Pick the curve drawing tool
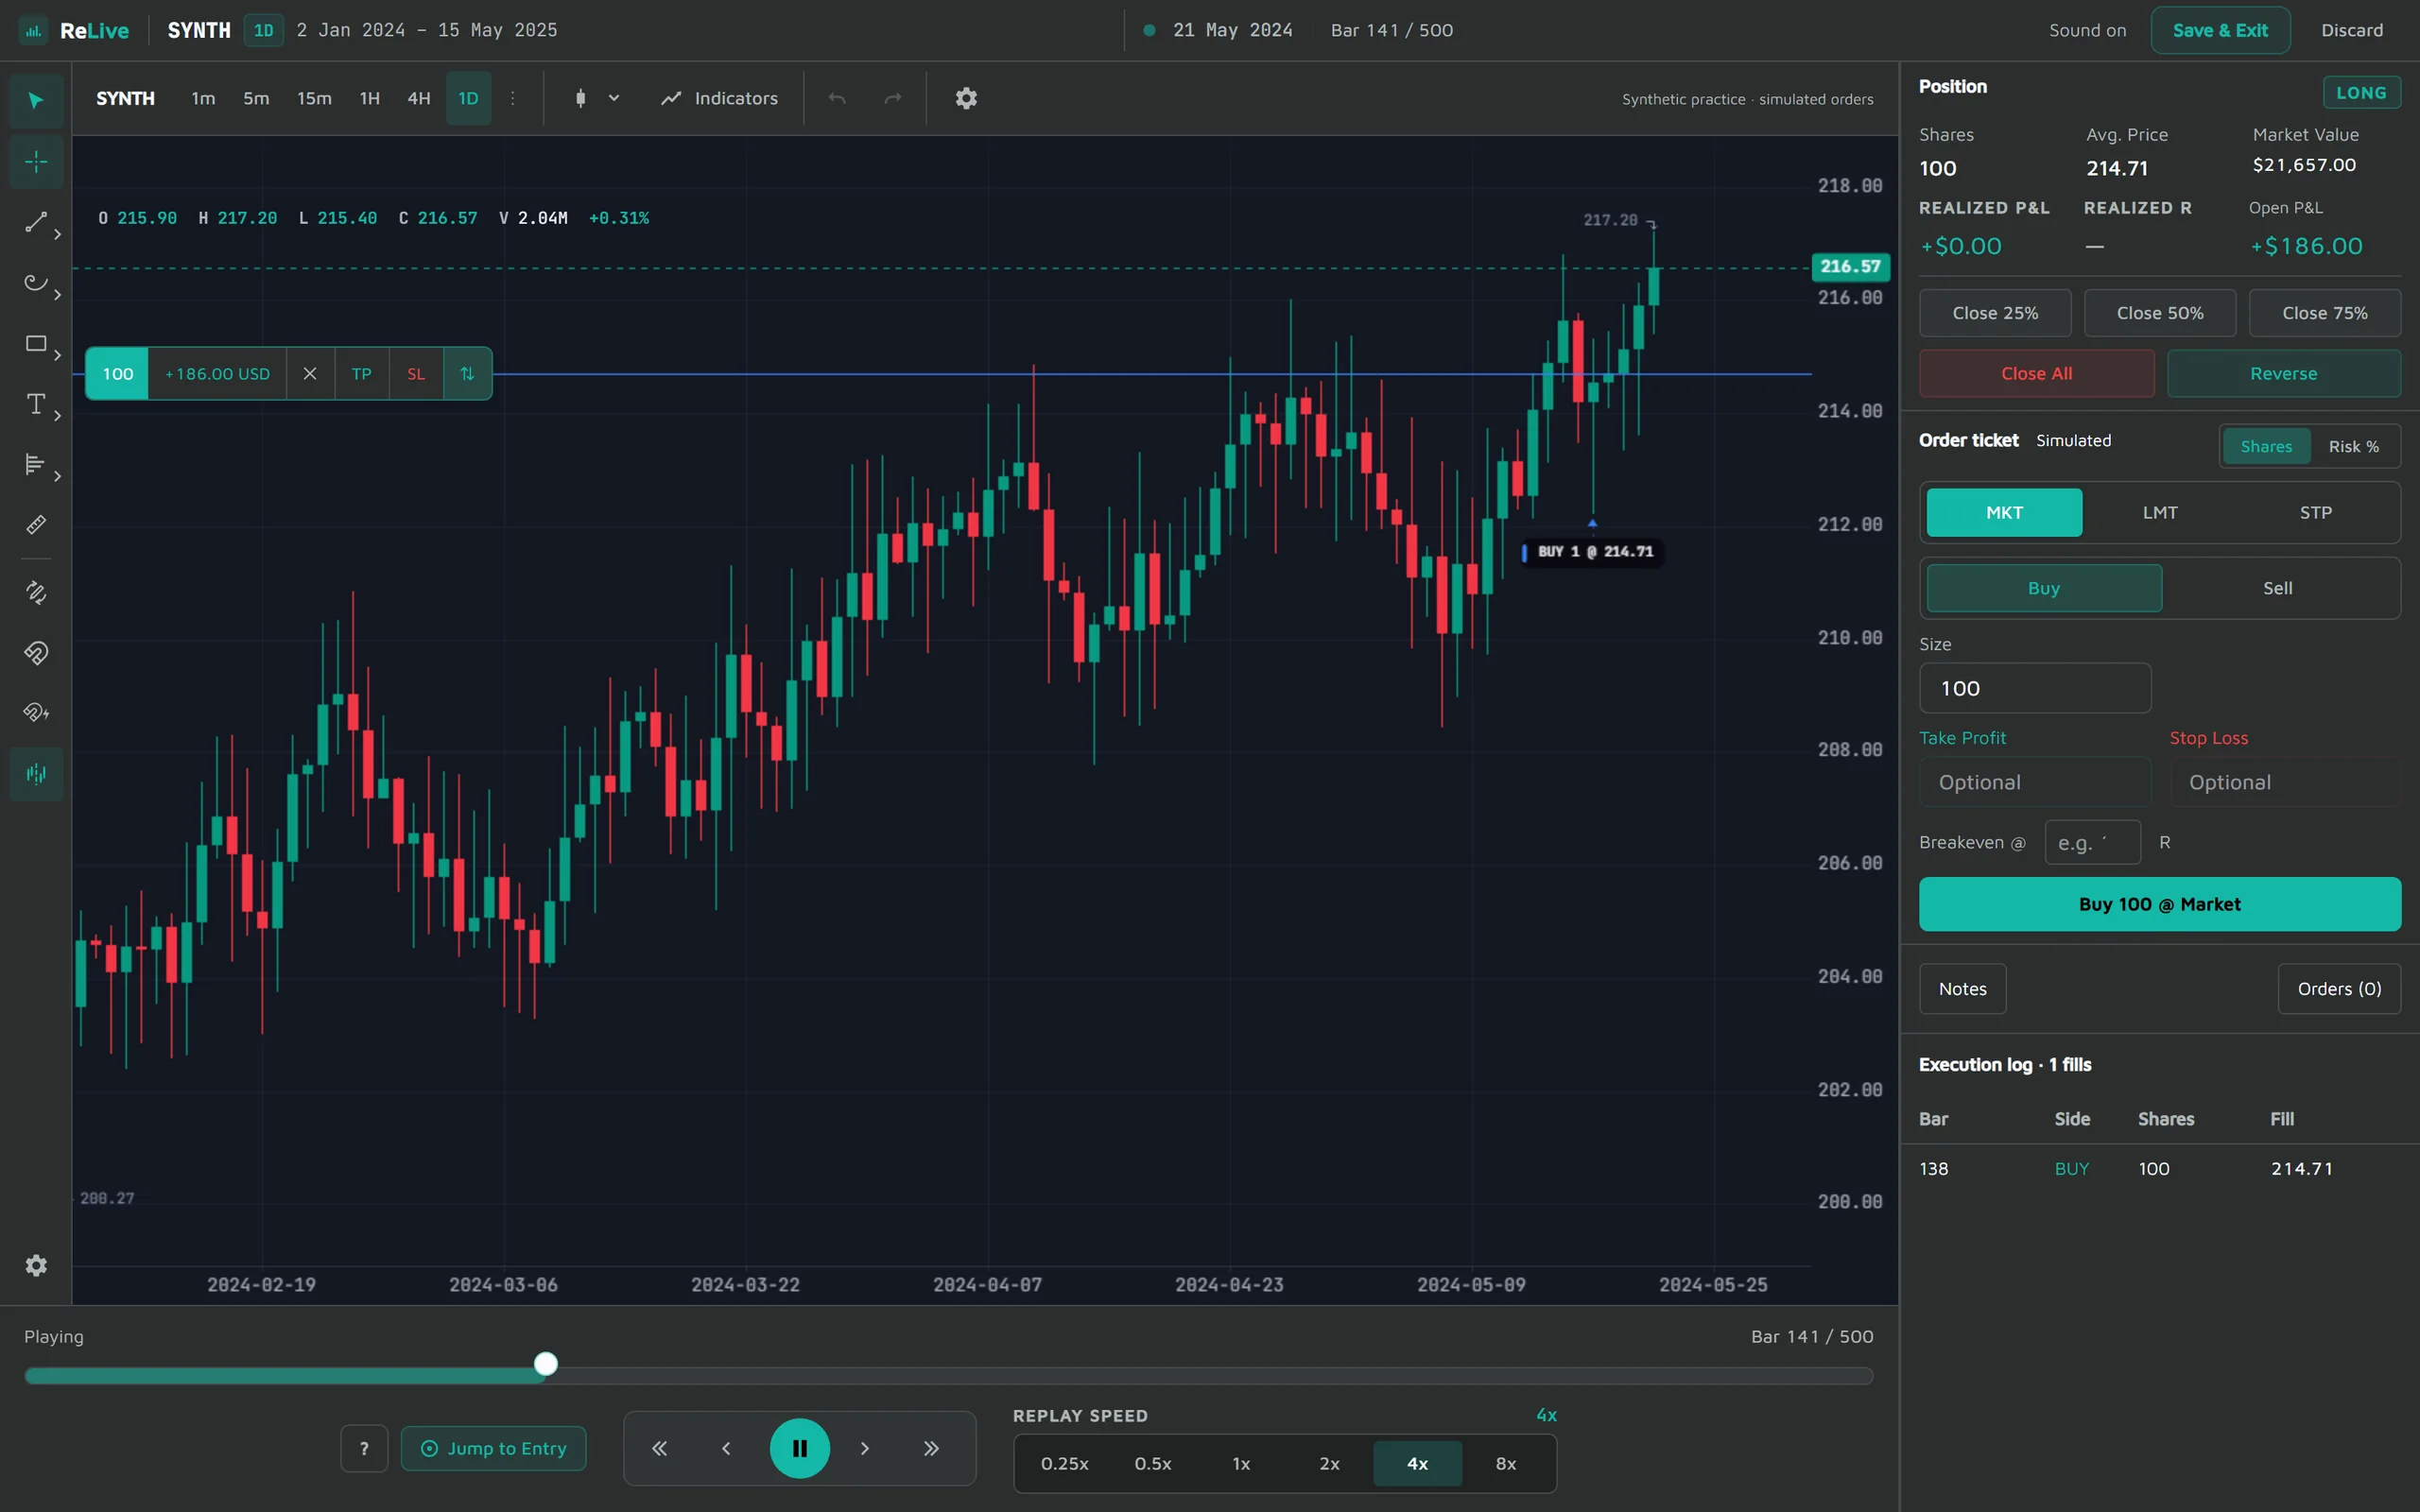The width and height of the screenshot is (2420, 1512). 36,283
